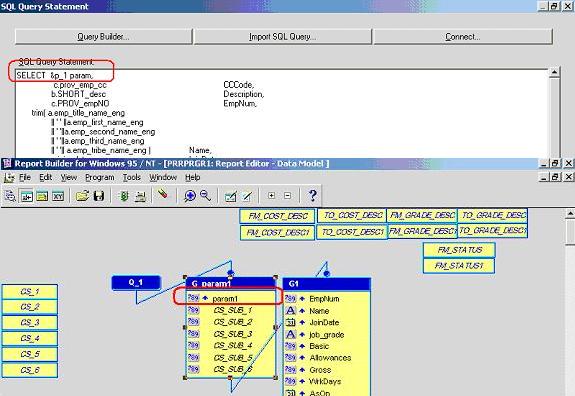Screen dimensions: 575x396
Task: Select the Q_1 query object
Action: (x=136, y=283)
